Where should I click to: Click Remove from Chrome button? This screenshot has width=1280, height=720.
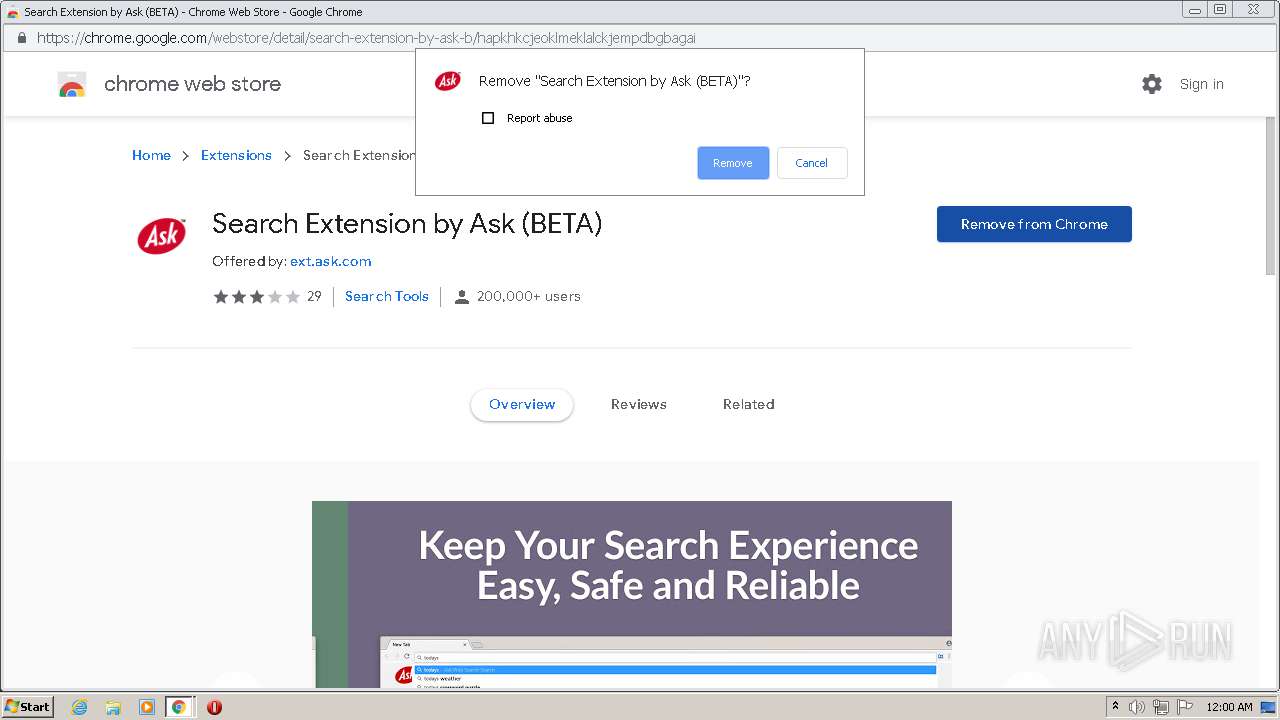coord(1034,224)
